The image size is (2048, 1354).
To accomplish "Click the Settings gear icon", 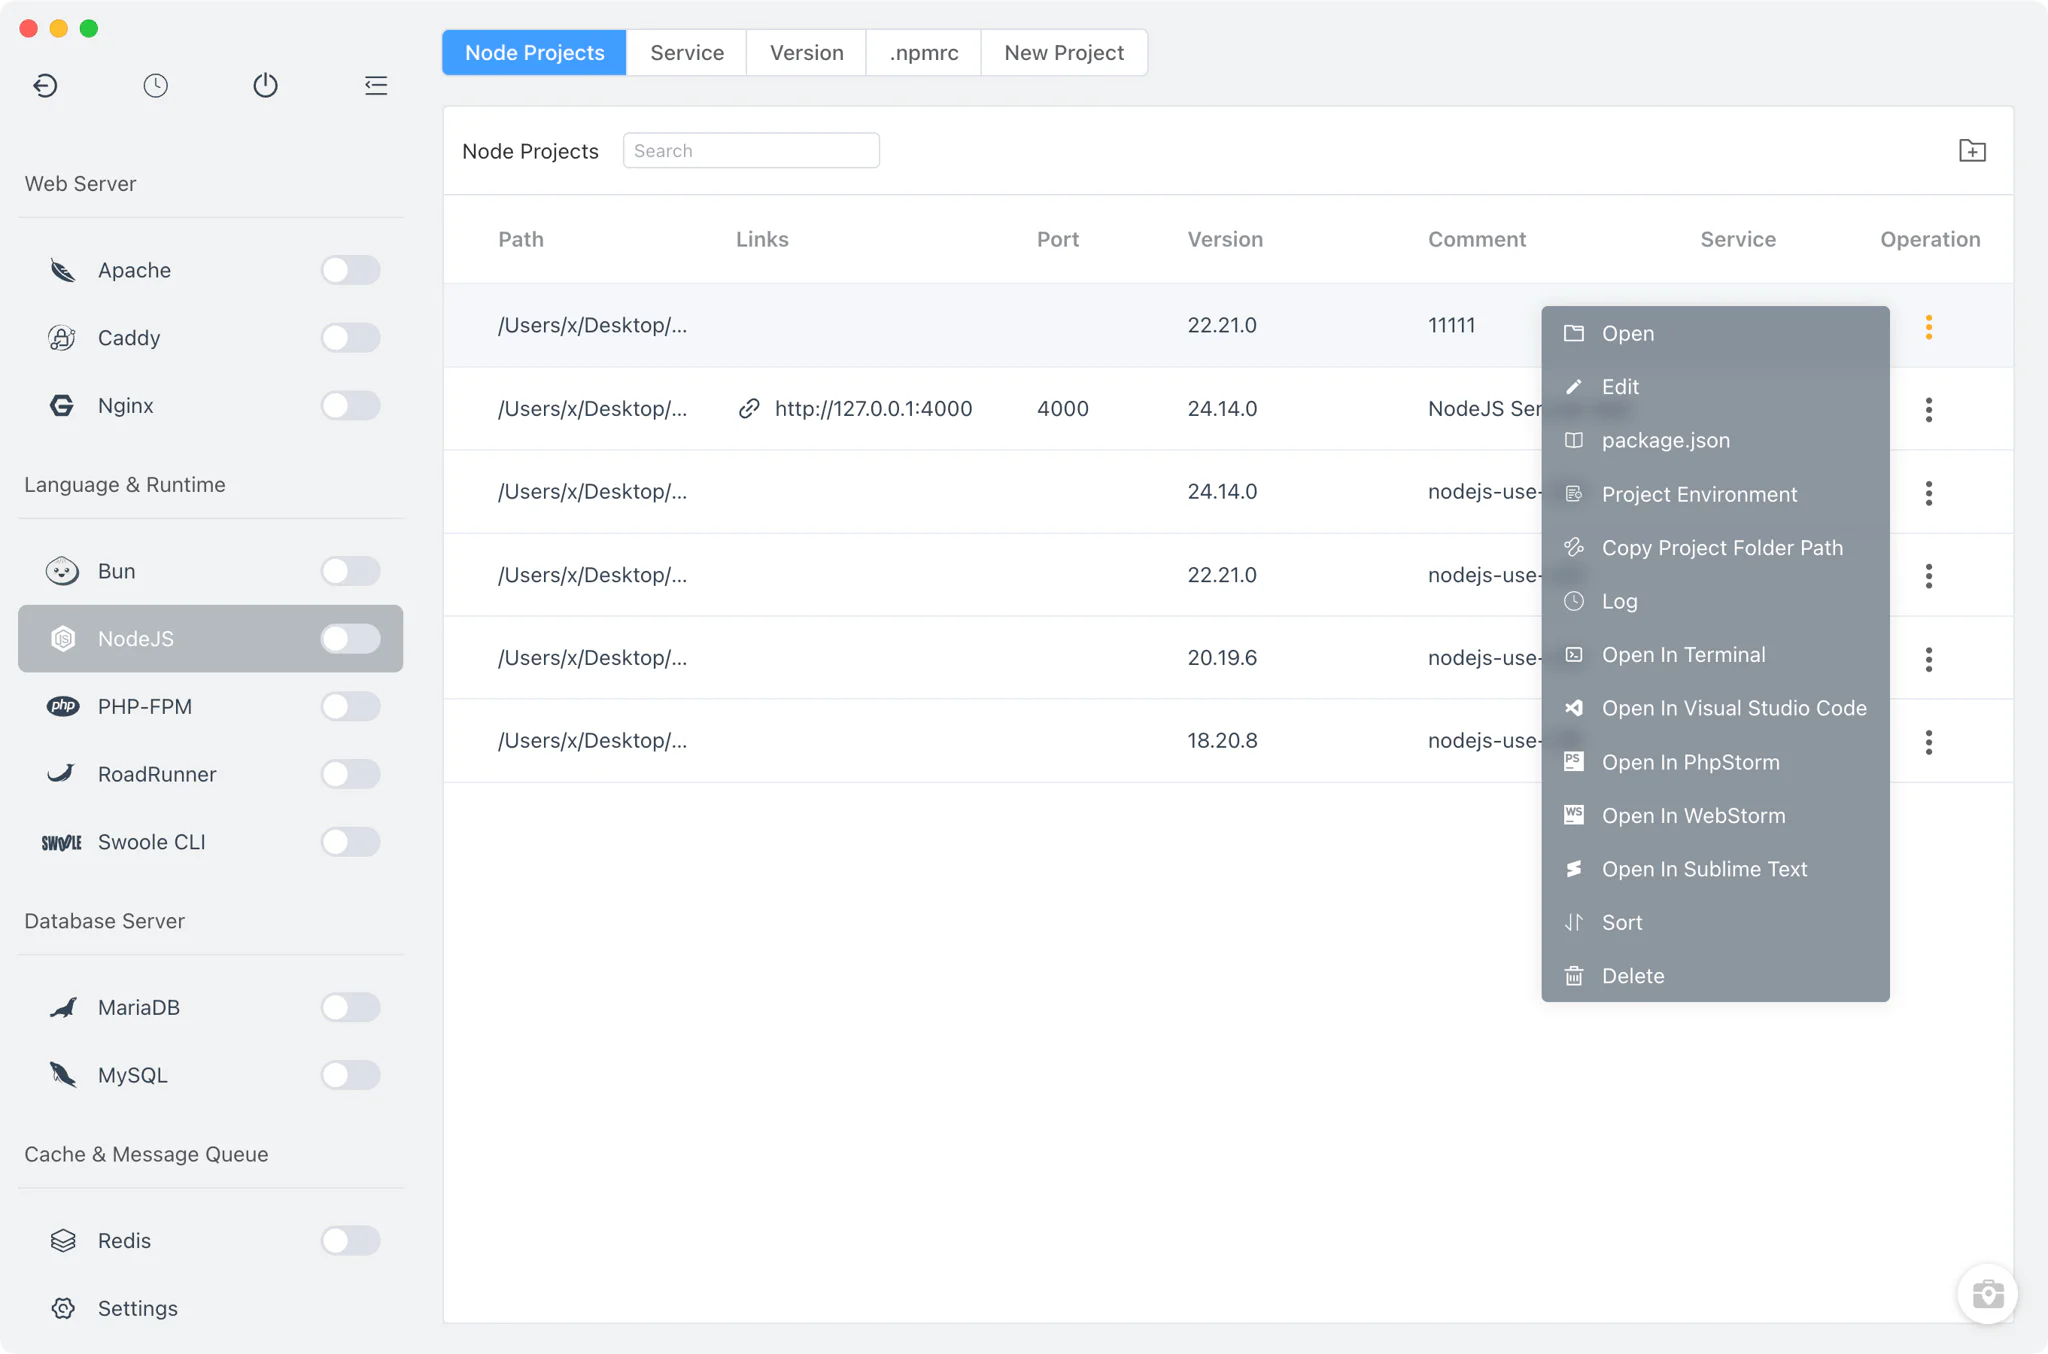I will click(63, 1308).
